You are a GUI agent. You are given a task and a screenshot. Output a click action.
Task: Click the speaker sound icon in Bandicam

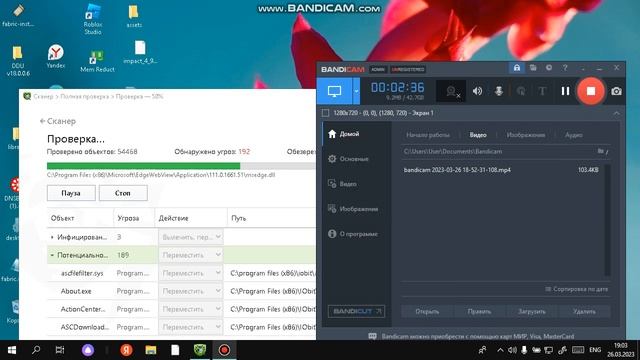click(477, 91)
